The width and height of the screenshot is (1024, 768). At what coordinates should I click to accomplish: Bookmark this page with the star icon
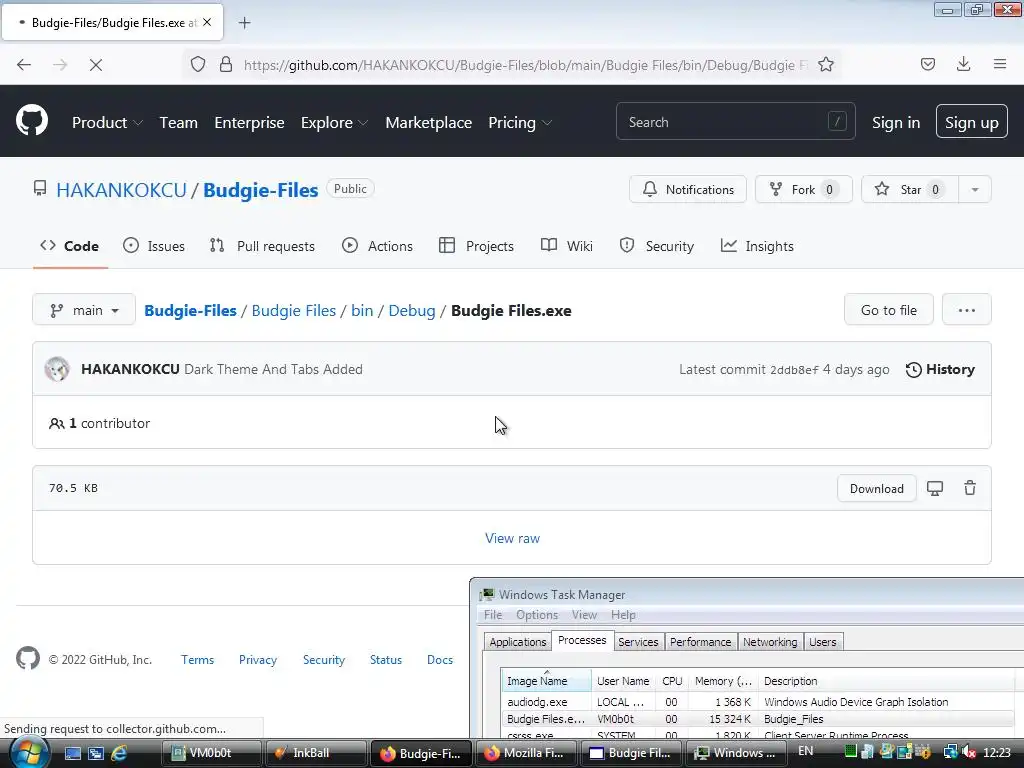pyautogui.click(x=826, y=65)
